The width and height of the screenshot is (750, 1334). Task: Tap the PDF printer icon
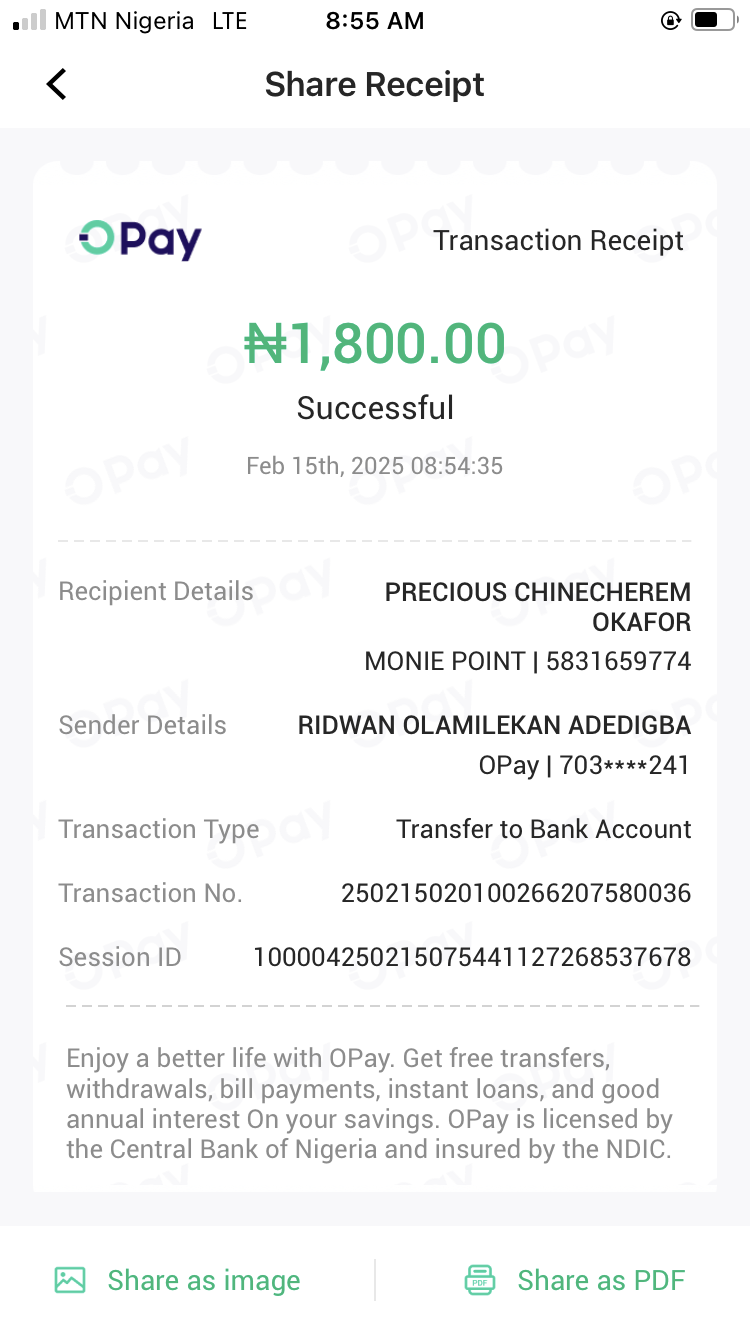480,1280
